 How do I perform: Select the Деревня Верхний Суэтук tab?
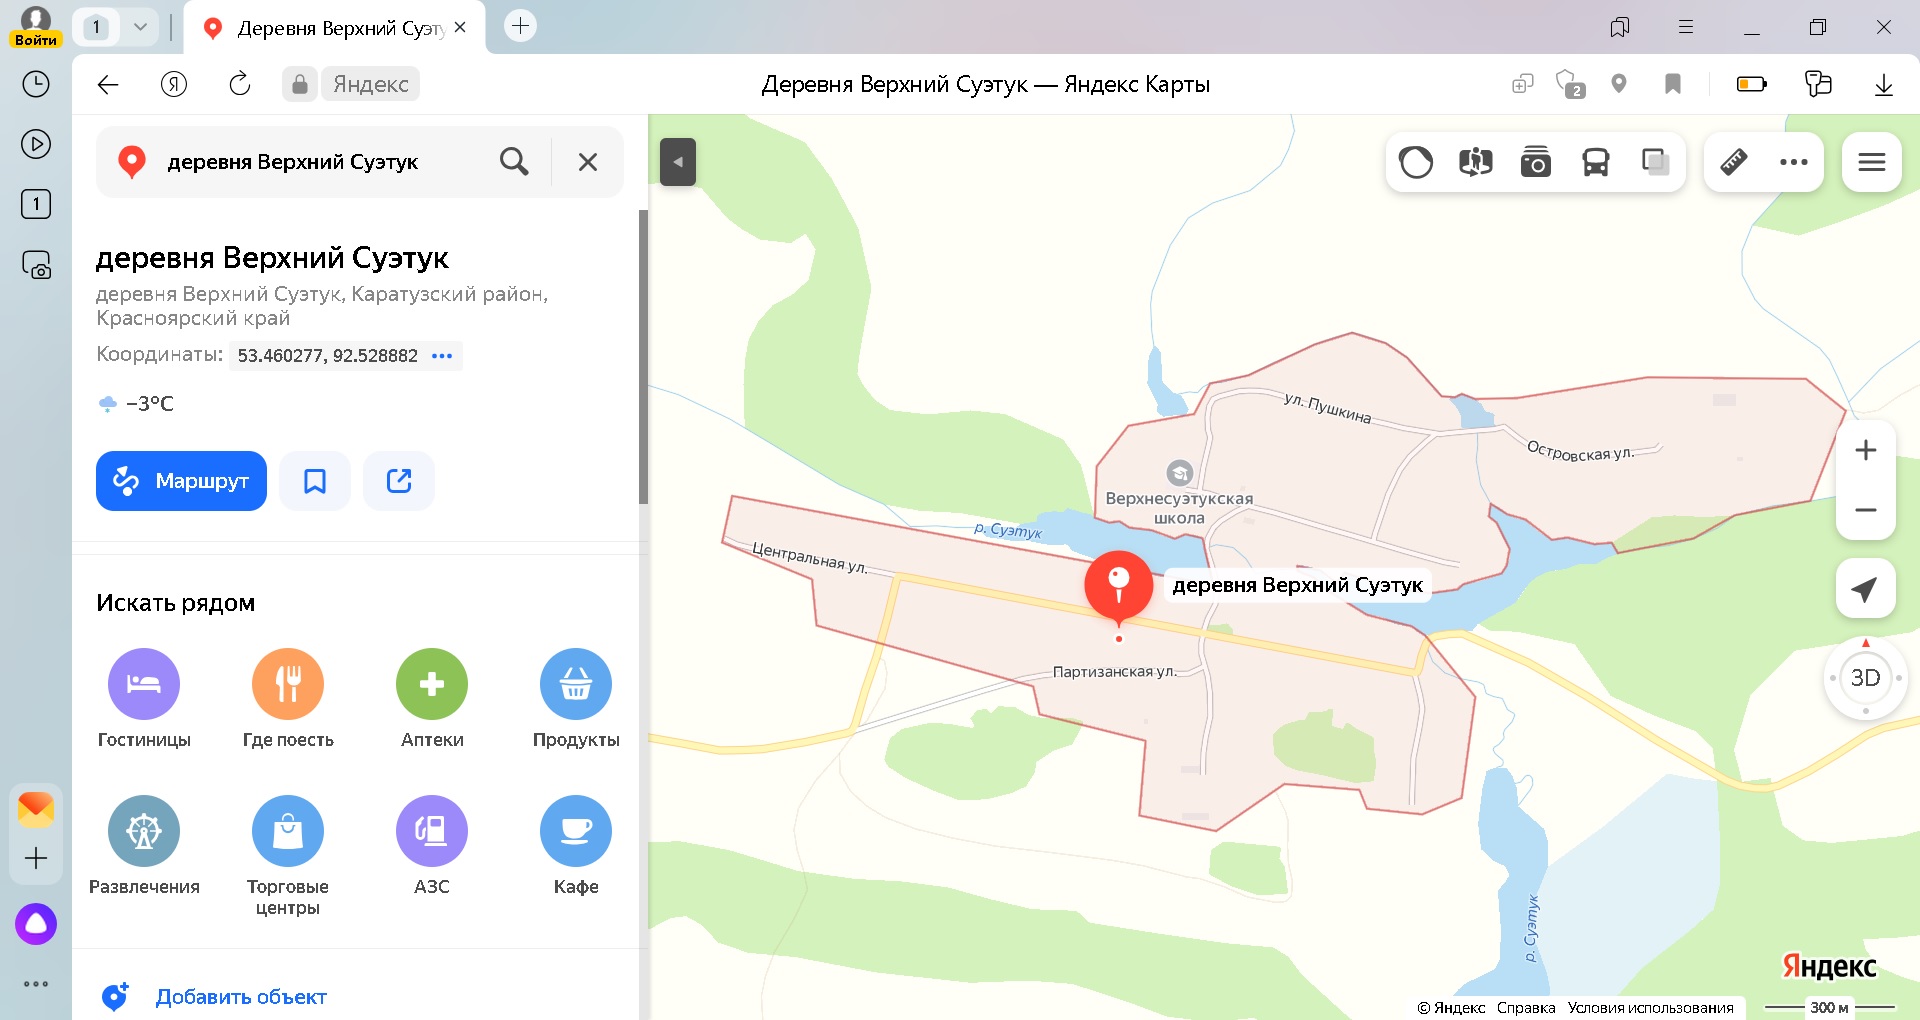pyautogui.click(x=334, y=28)
